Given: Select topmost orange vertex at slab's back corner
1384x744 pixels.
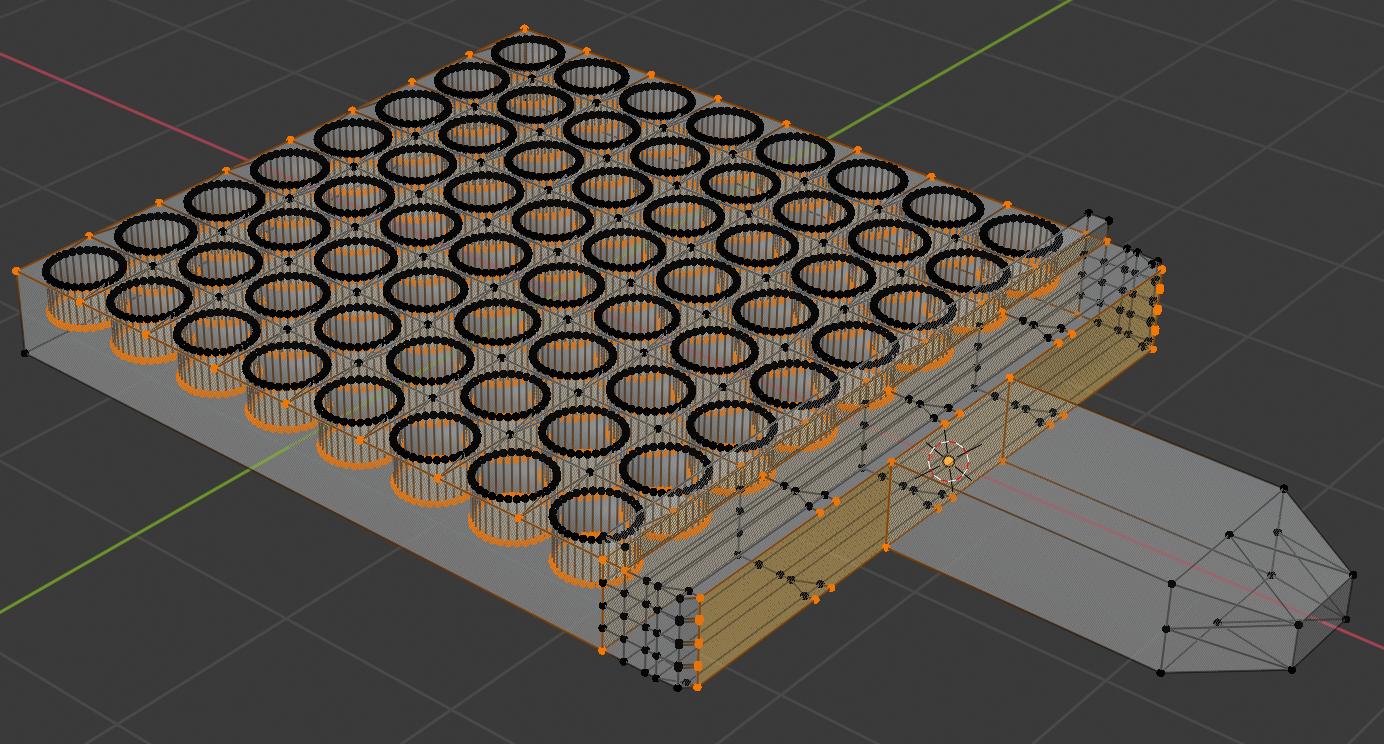Looking at the screenshot, I should click(525, 30).
